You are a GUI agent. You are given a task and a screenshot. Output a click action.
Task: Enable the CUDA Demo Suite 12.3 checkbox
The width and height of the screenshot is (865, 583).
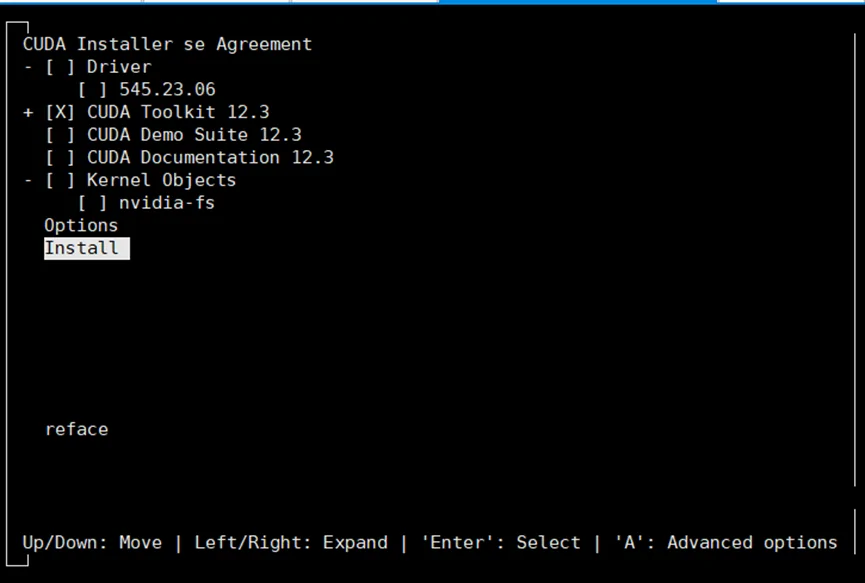point(60,135)
